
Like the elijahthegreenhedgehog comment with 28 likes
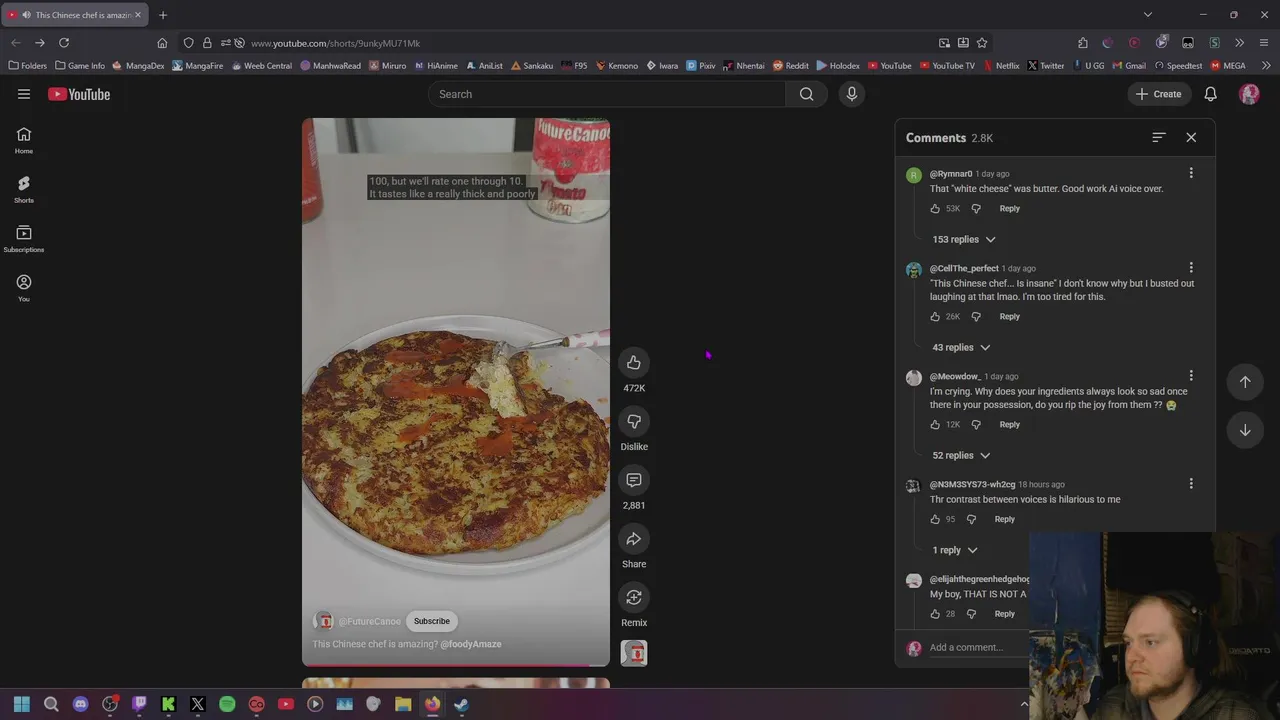click(935, 614)
